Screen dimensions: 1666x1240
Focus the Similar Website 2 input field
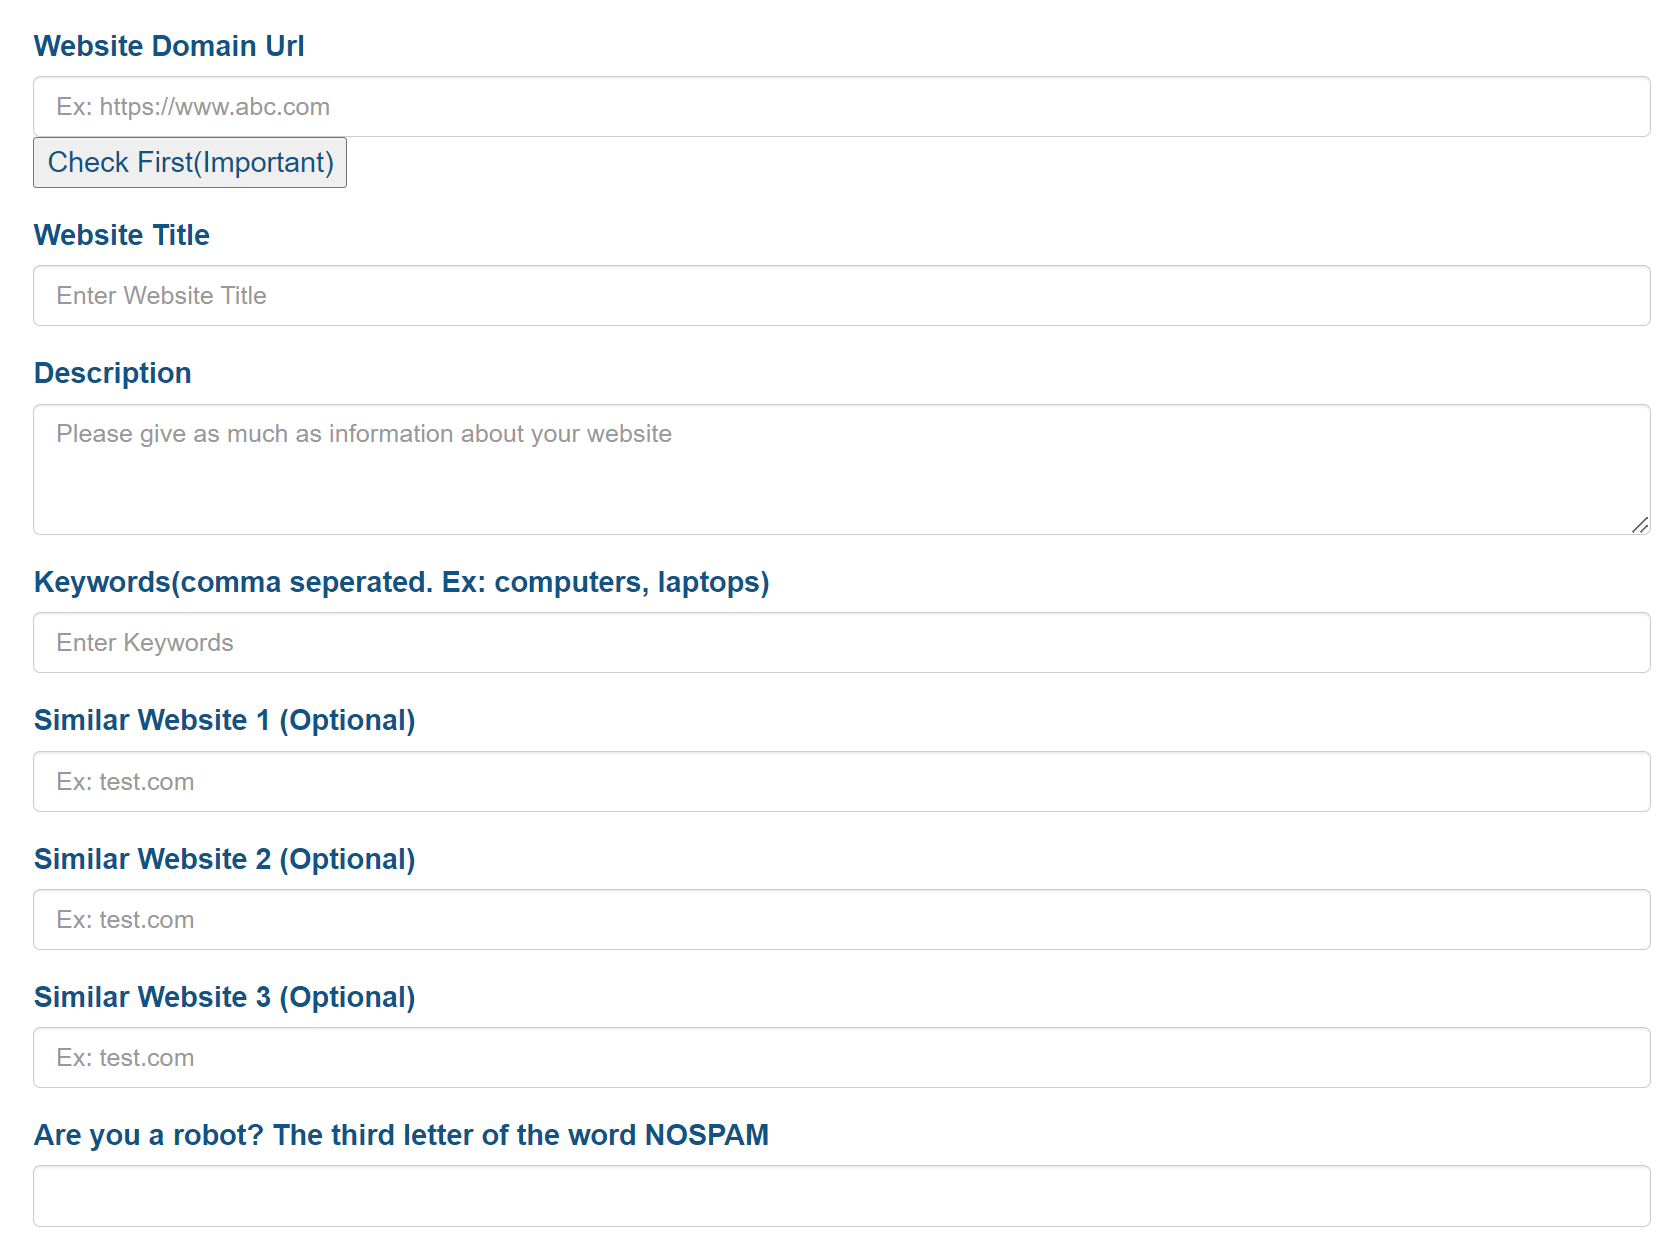point(840,920)
